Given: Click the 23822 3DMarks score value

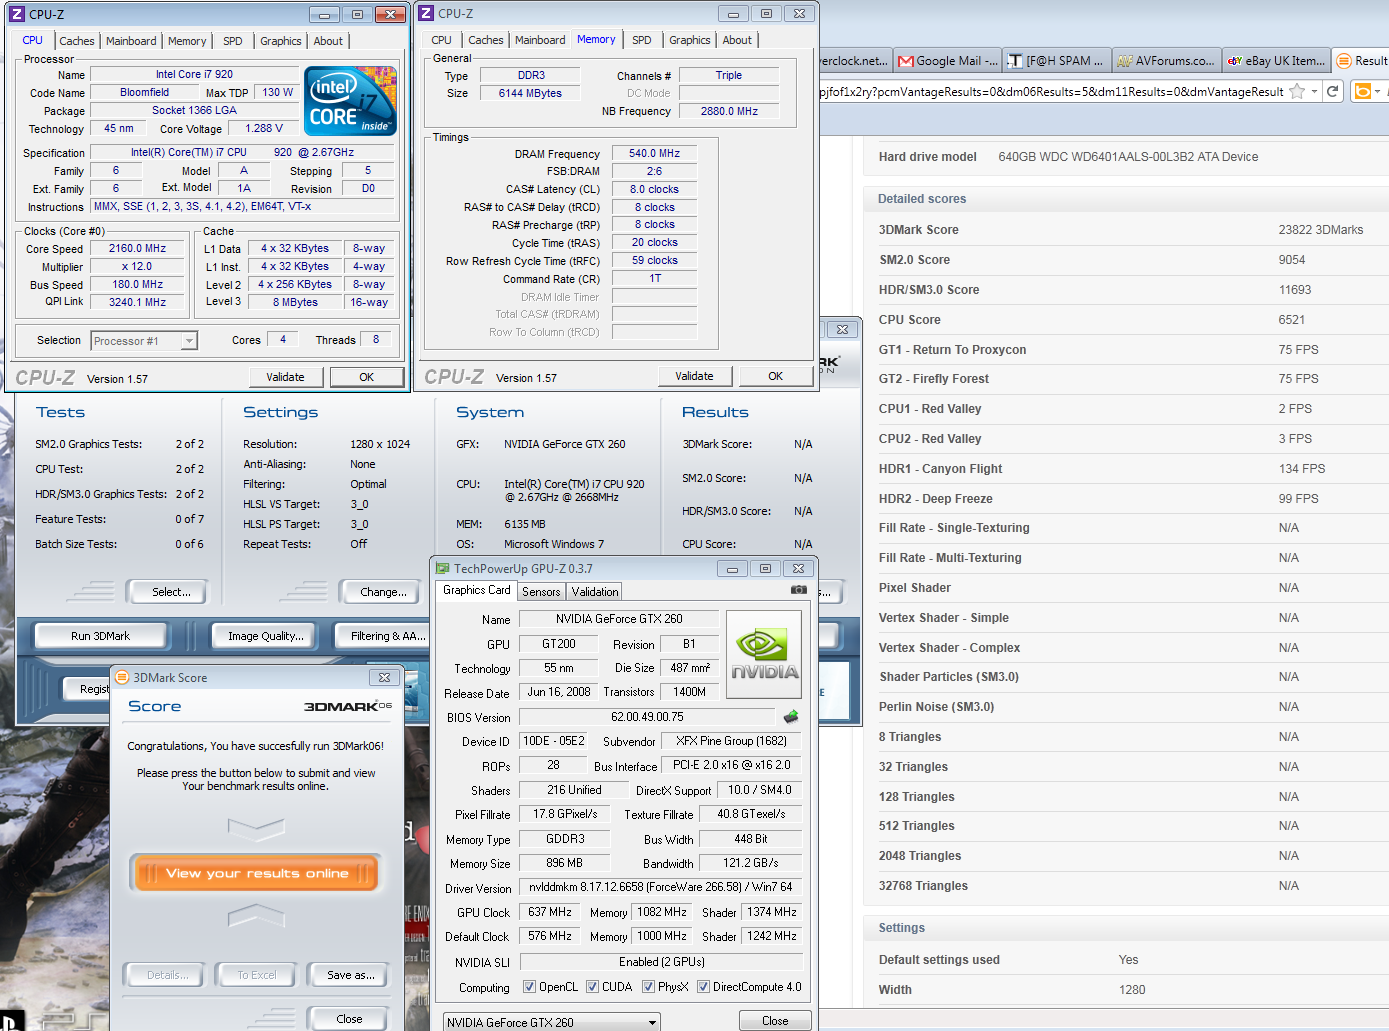Looking at the screenshot, I should 1320,230.
